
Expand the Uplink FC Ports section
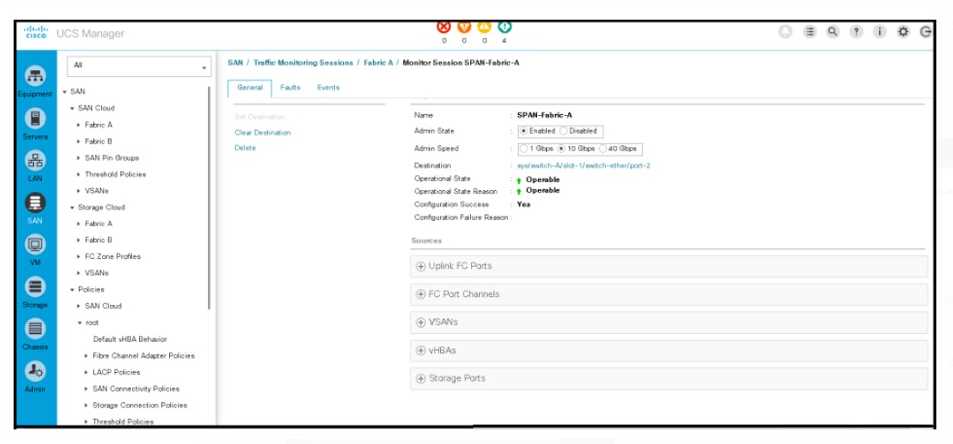click(421, 266)
